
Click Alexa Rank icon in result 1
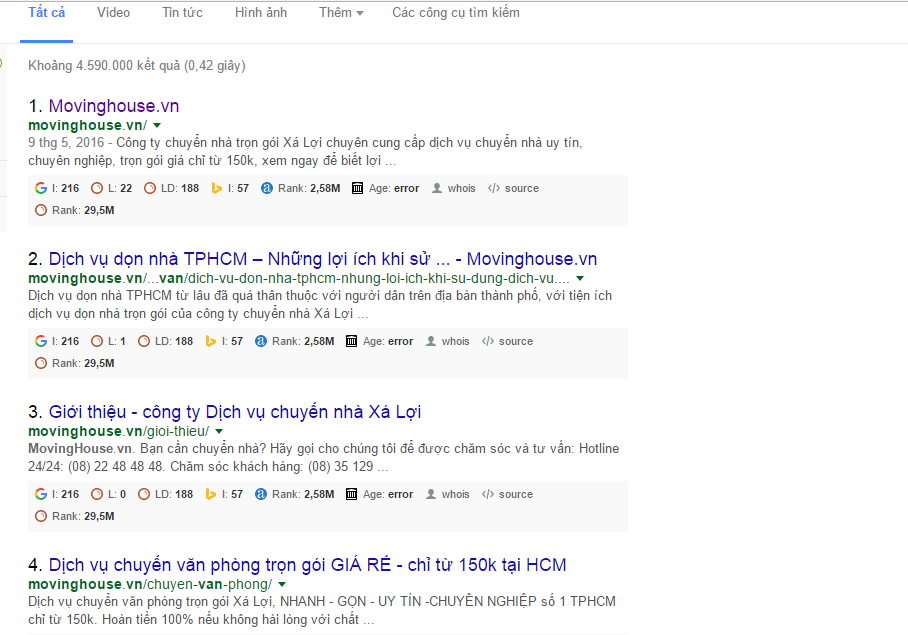point(266,188)
